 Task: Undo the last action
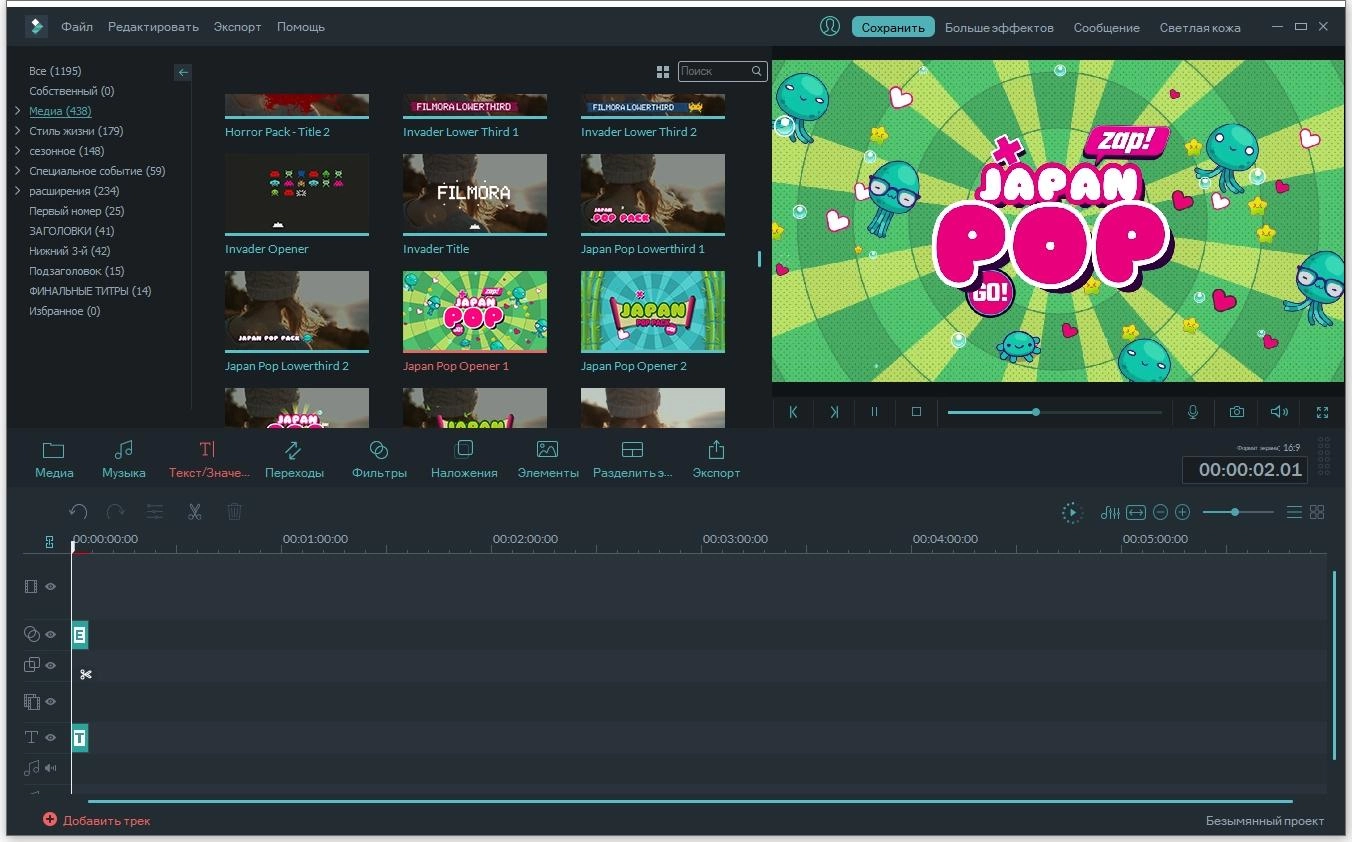click(78, 511)
